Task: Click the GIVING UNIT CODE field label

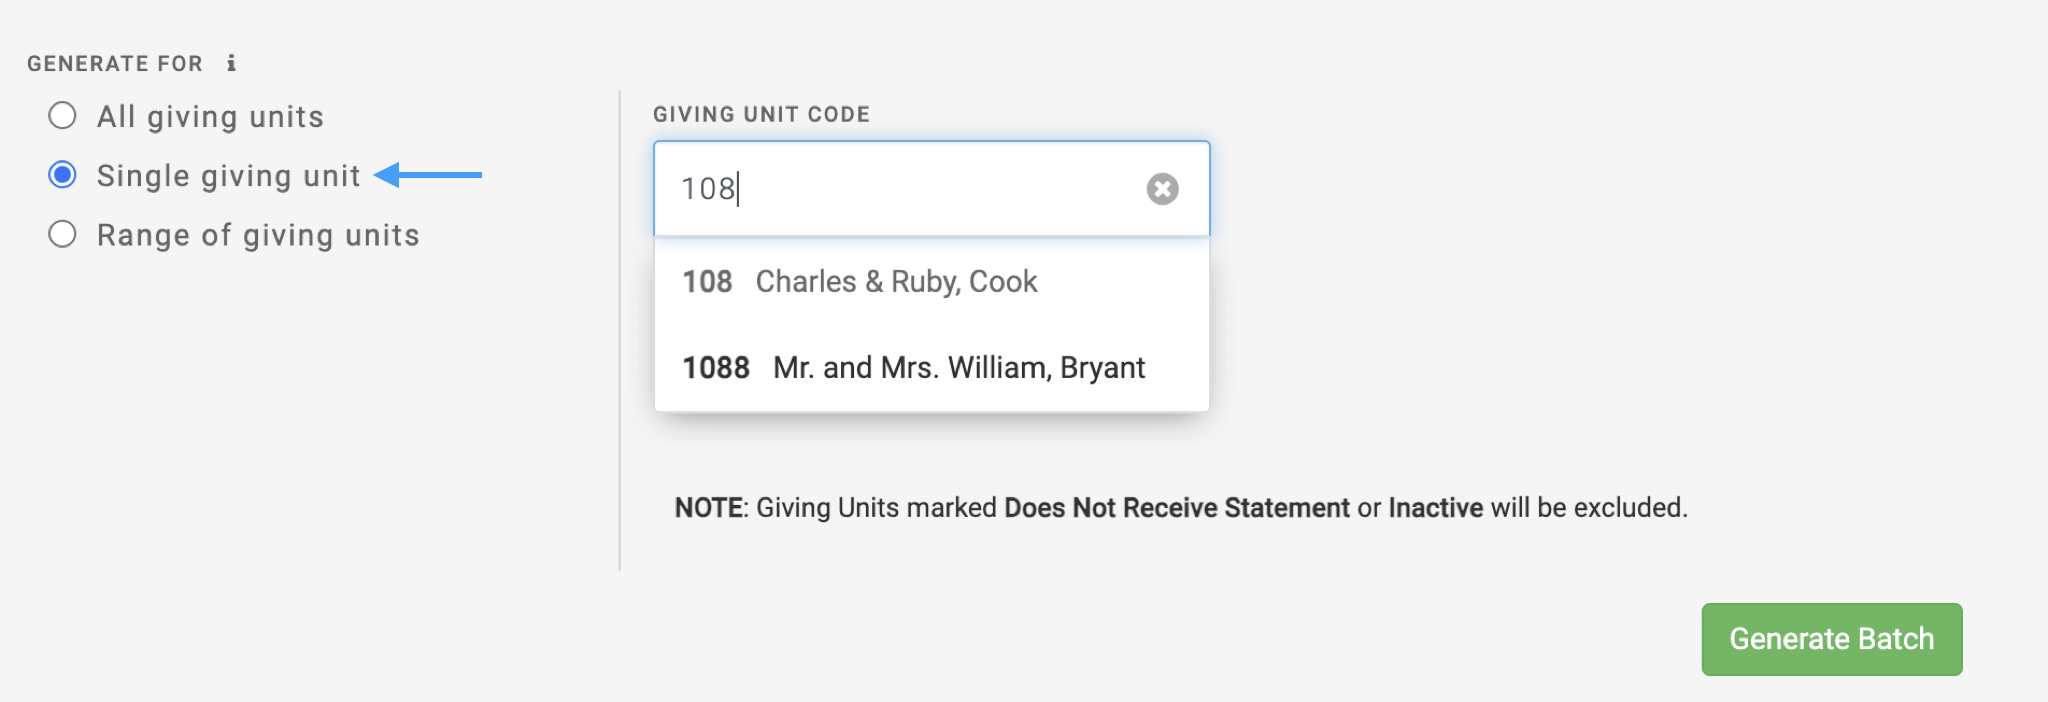Action: (x=761, y=114)
